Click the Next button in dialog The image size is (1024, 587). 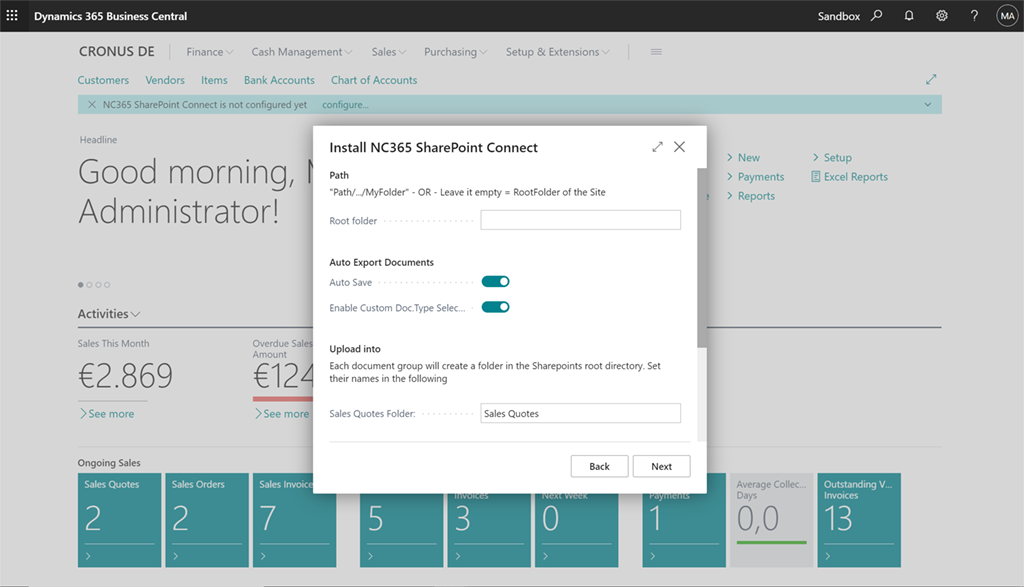(661, 466)
